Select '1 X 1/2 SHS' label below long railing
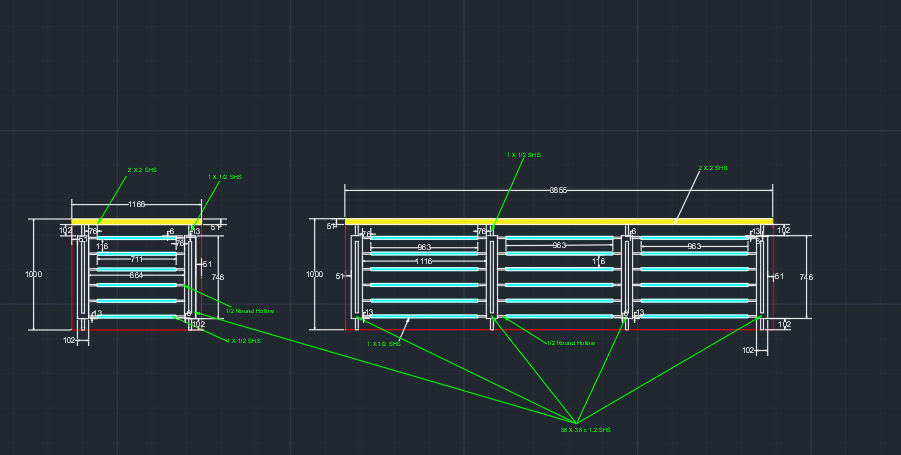Viewport: 901px width, 455px height. (384, 344)
